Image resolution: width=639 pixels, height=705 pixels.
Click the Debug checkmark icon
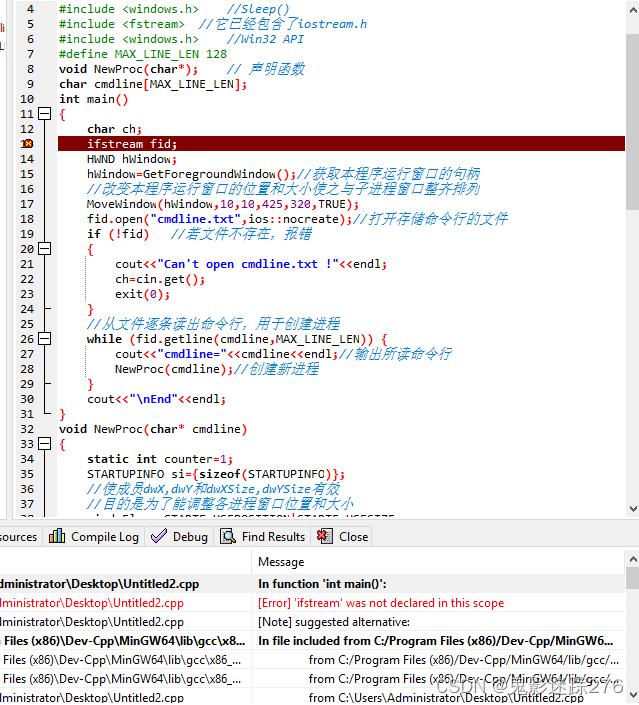tap(159, 536)
